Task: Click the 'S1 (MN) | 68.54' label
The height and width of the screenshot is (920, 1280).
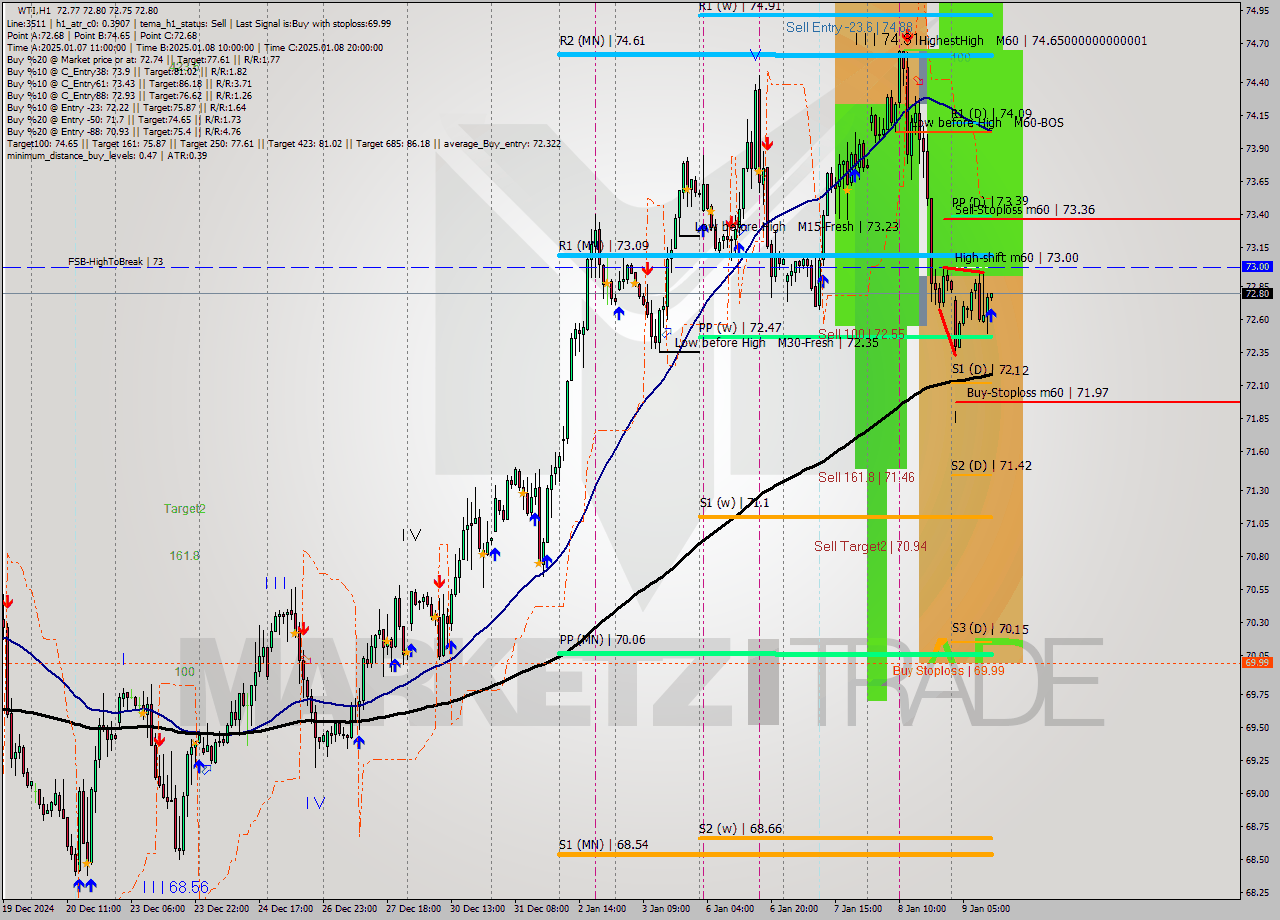Action: [x=603, y=845]
